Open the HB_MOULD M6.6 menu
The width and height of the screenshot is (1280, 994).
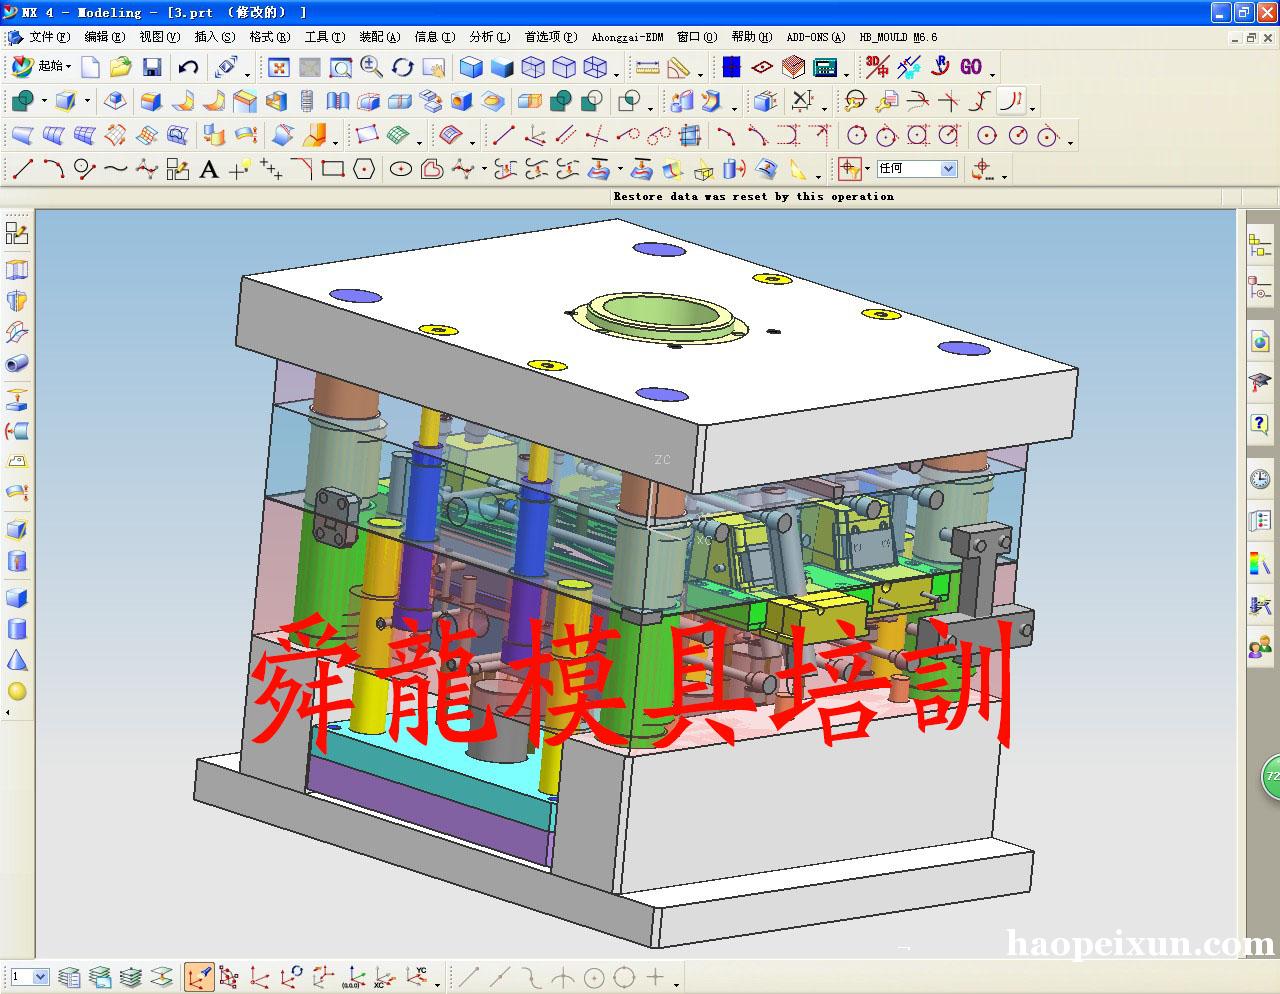898,37
